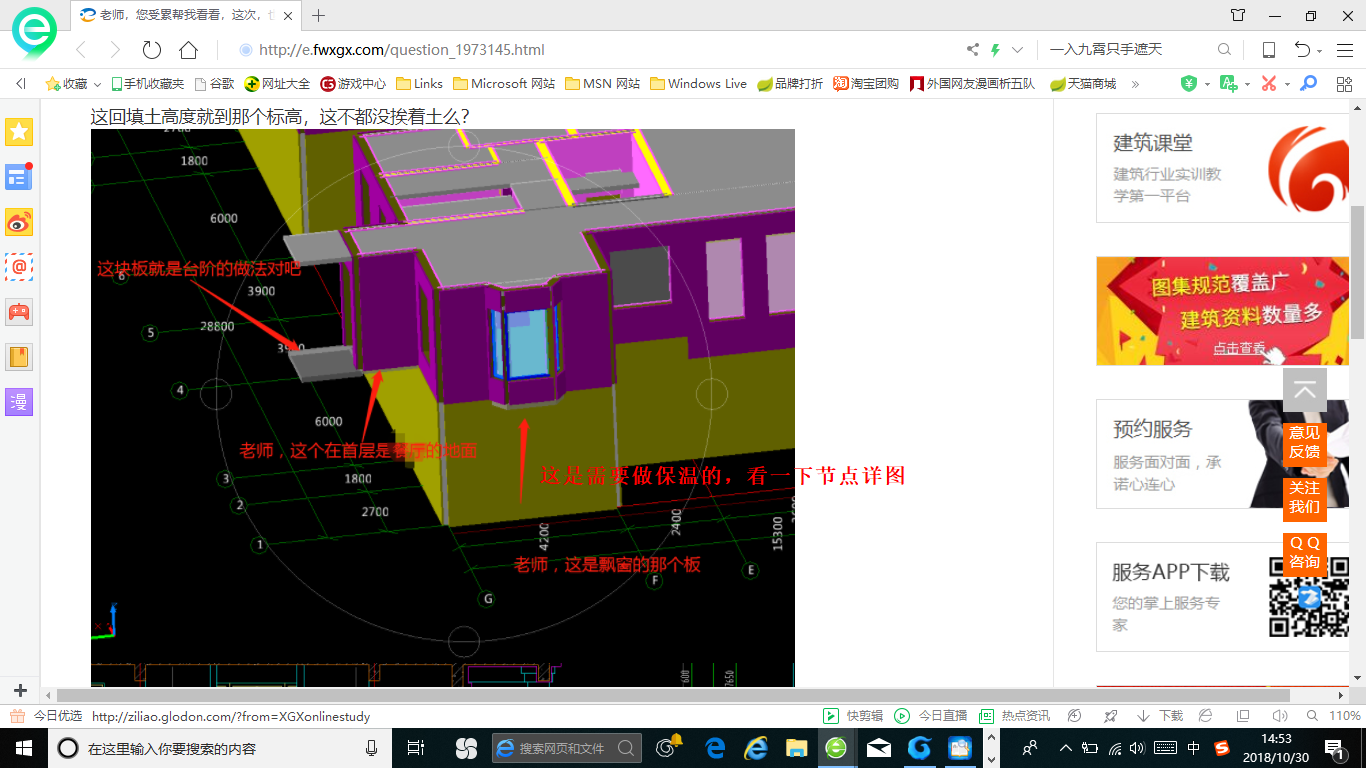
Task: Go forward with the browser forward arrow
Action: coord(115,50)
